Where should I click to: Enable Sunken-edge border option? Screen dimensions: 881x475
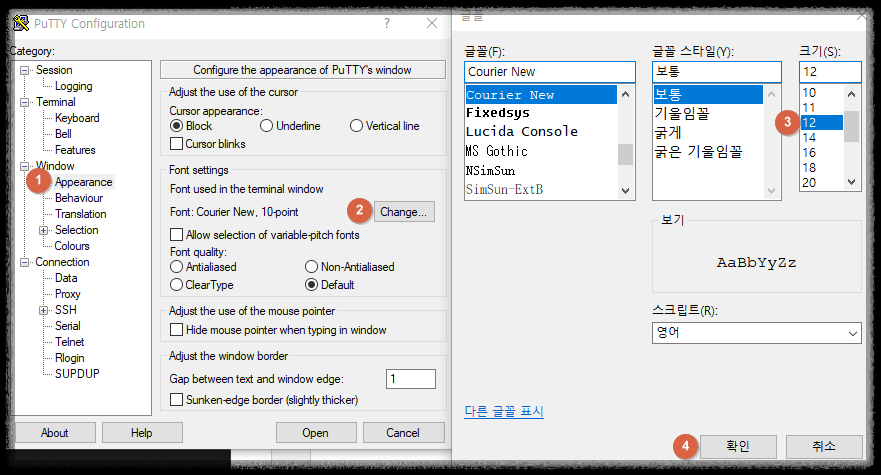coord(176,400)
